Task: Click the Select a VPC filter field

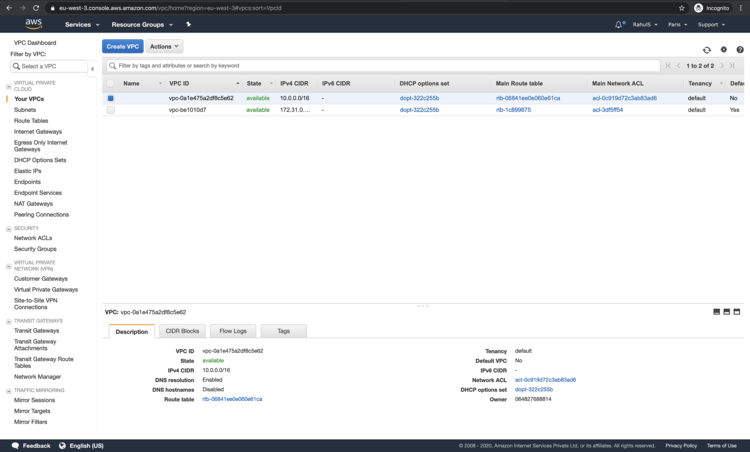Action: [x=49, y=66]
